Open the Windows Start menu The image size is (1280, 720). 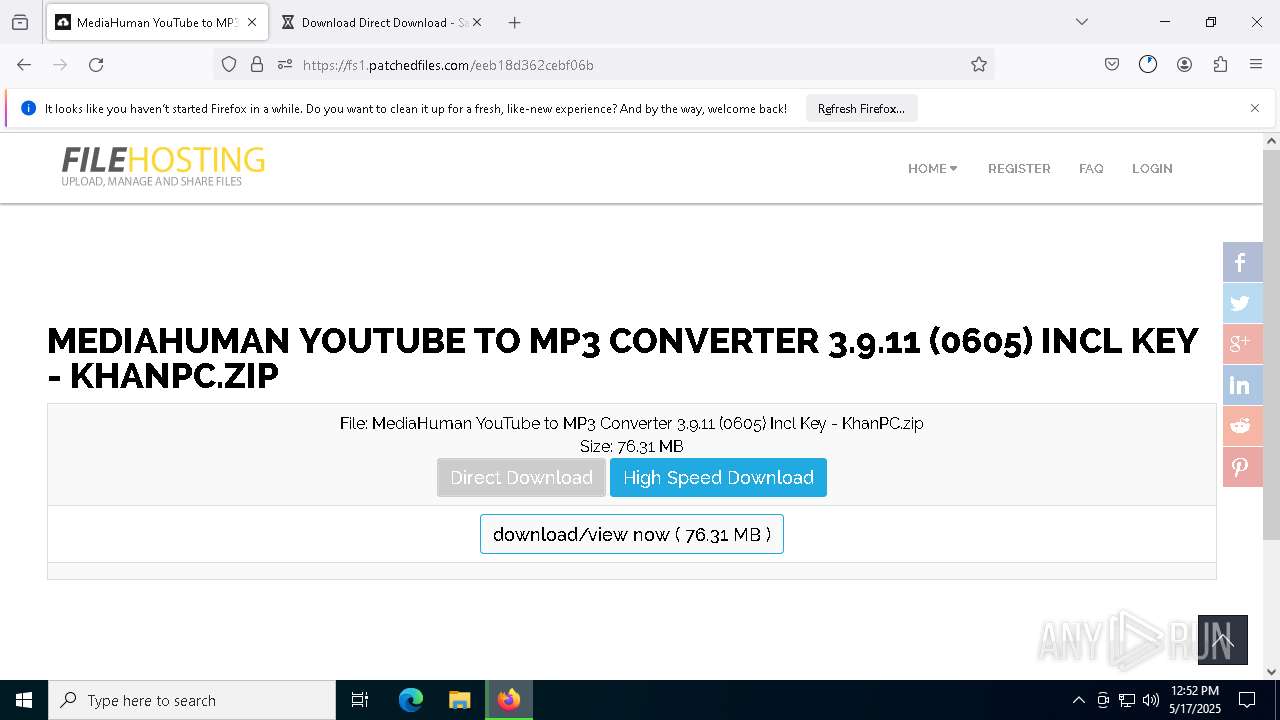coord(24,700)
